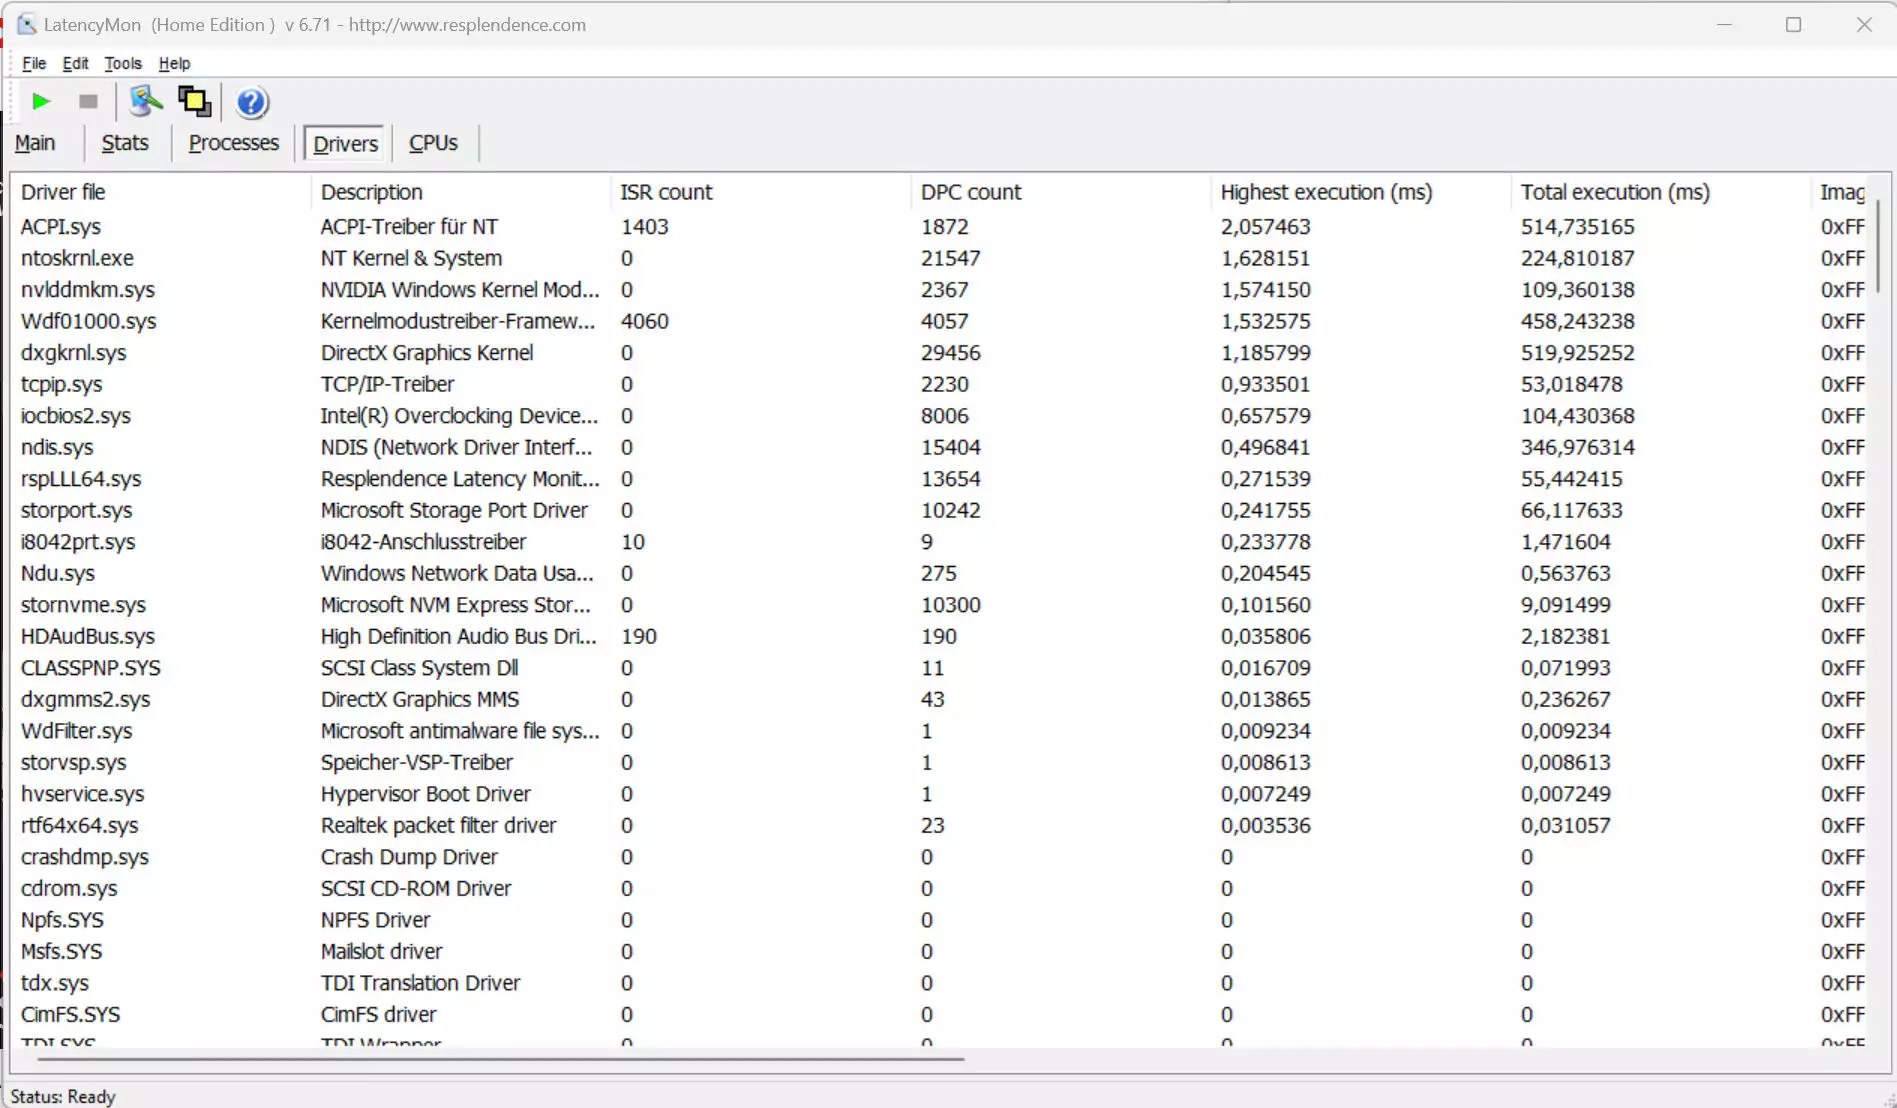Image resolution: width=1897 pixels, height=1108 pixels.
Task: Sort by the Description column header
Action: pos(460,192)
